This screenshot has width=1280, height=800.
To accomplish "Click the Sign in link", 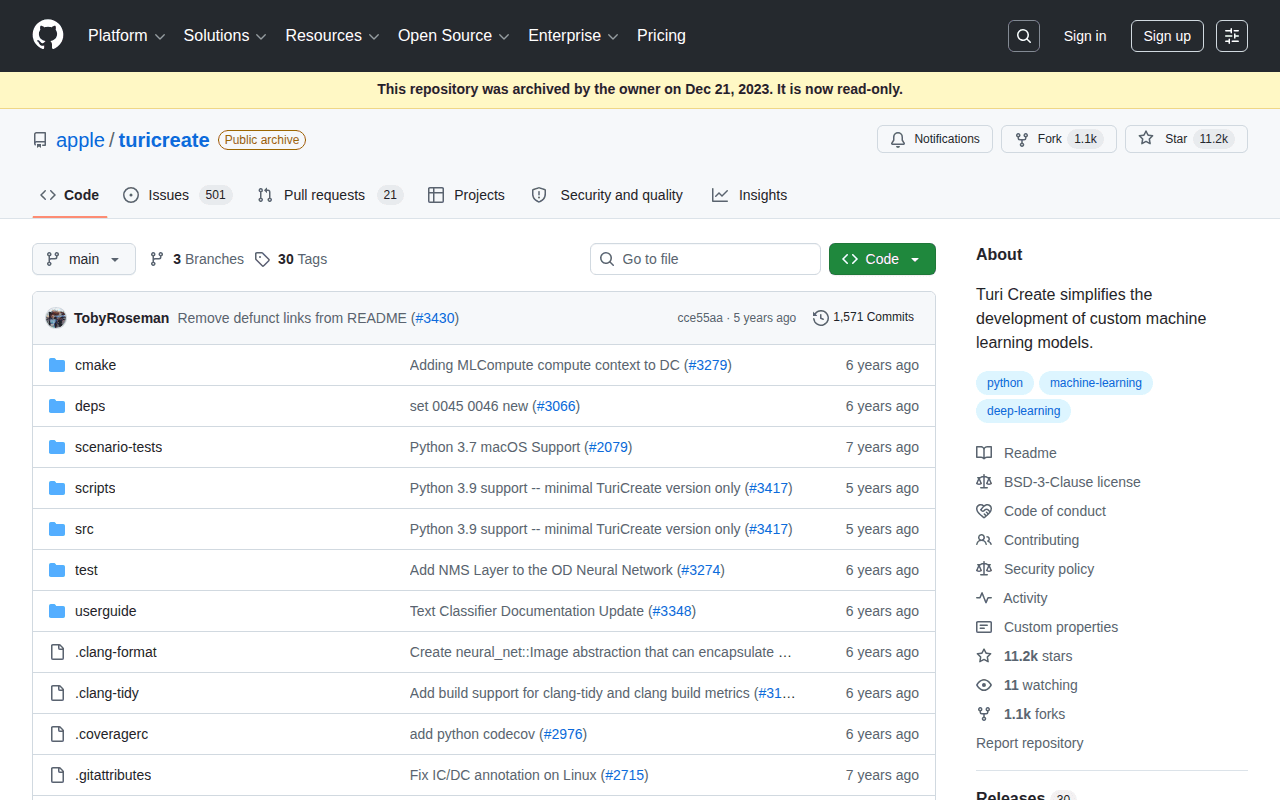I will tap(1085, 36).
